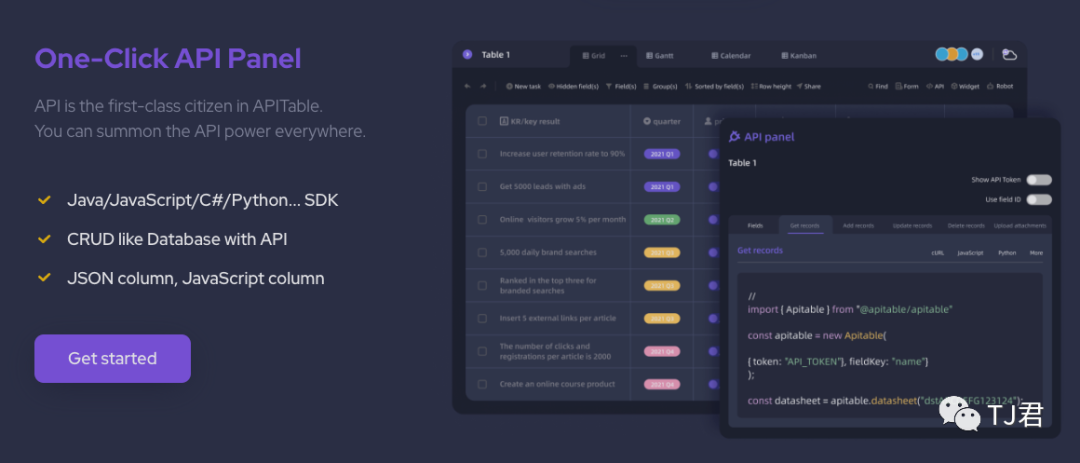Click the KR/key result column header
The height and width of the screenshot is (463, 1080).
pyautogui.click(x=529, y=121)
